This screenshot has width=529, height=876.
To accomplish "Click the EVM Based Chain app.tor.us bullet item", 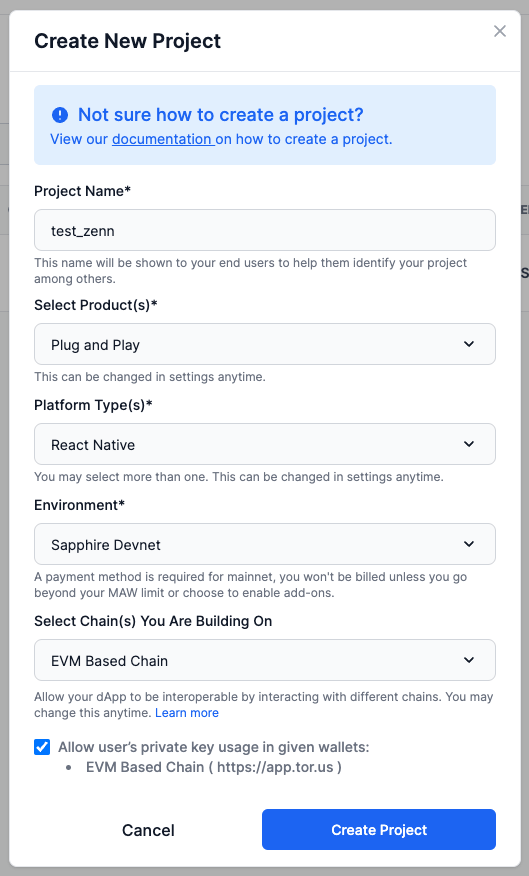I will 213,767.
